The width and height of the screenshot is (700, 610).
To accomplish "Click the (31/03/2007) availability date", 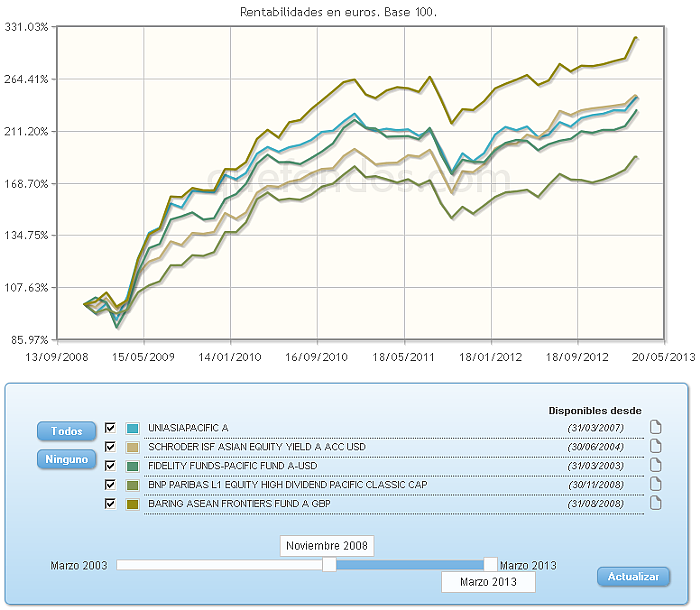I will pos(596,428).
